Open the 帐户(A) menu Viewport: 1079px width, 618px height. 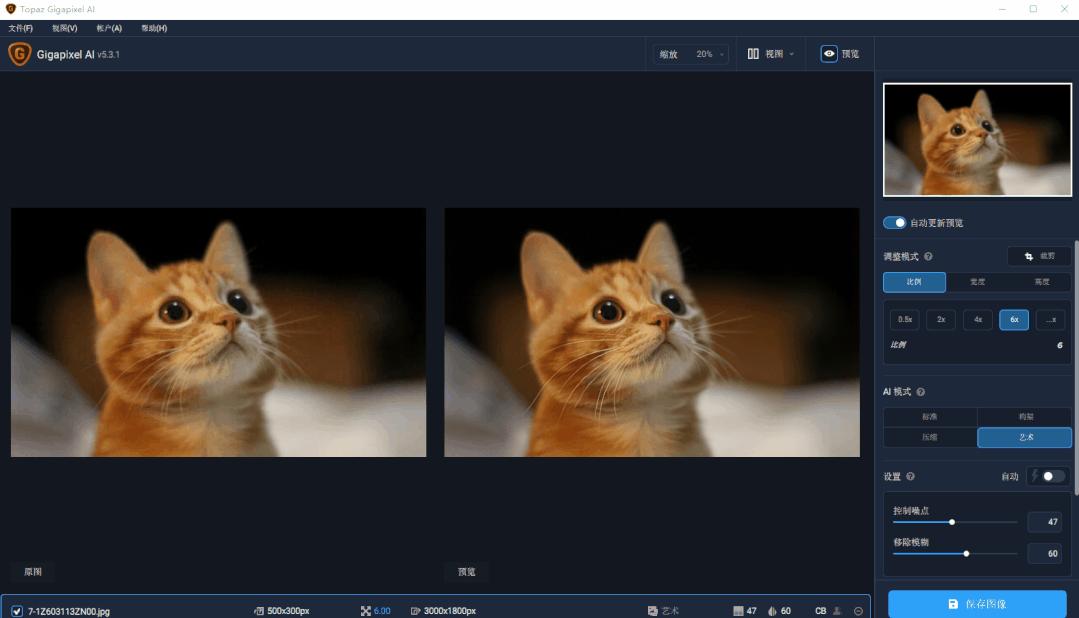[x=109, y=28]
